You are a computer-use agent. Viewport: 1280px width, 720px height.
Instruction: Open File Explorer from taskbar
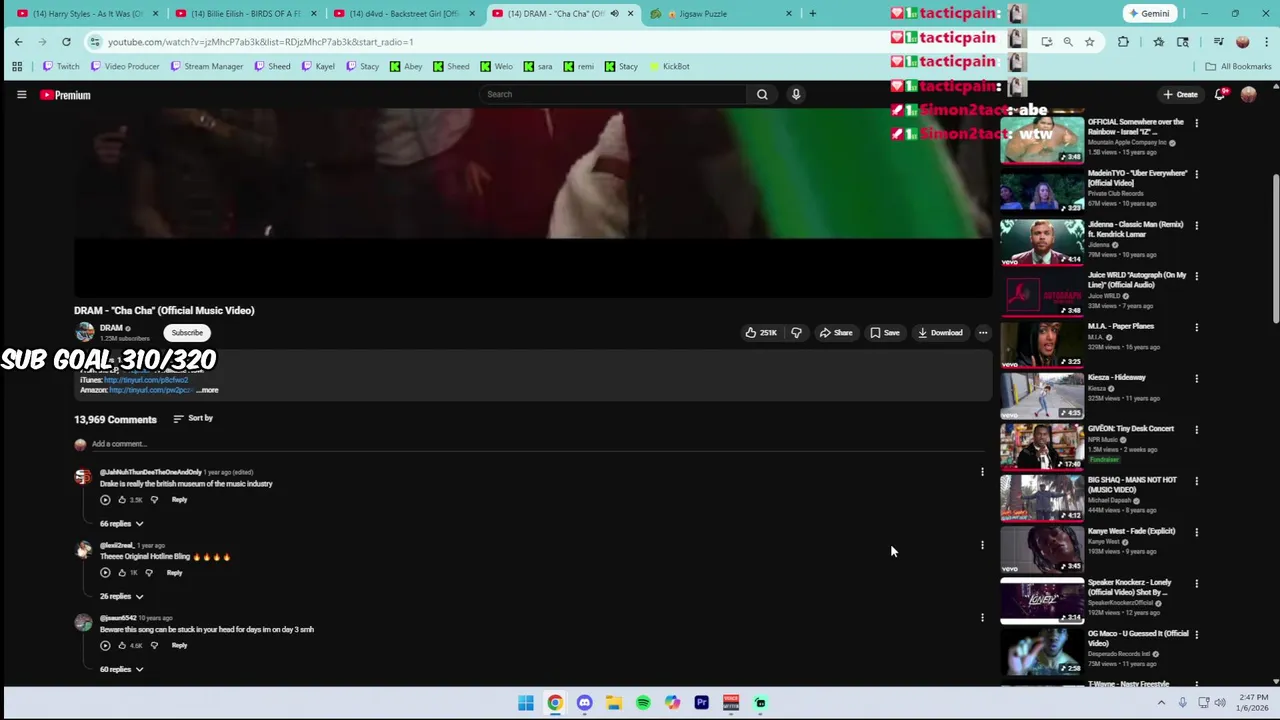[x=613, y=703]
